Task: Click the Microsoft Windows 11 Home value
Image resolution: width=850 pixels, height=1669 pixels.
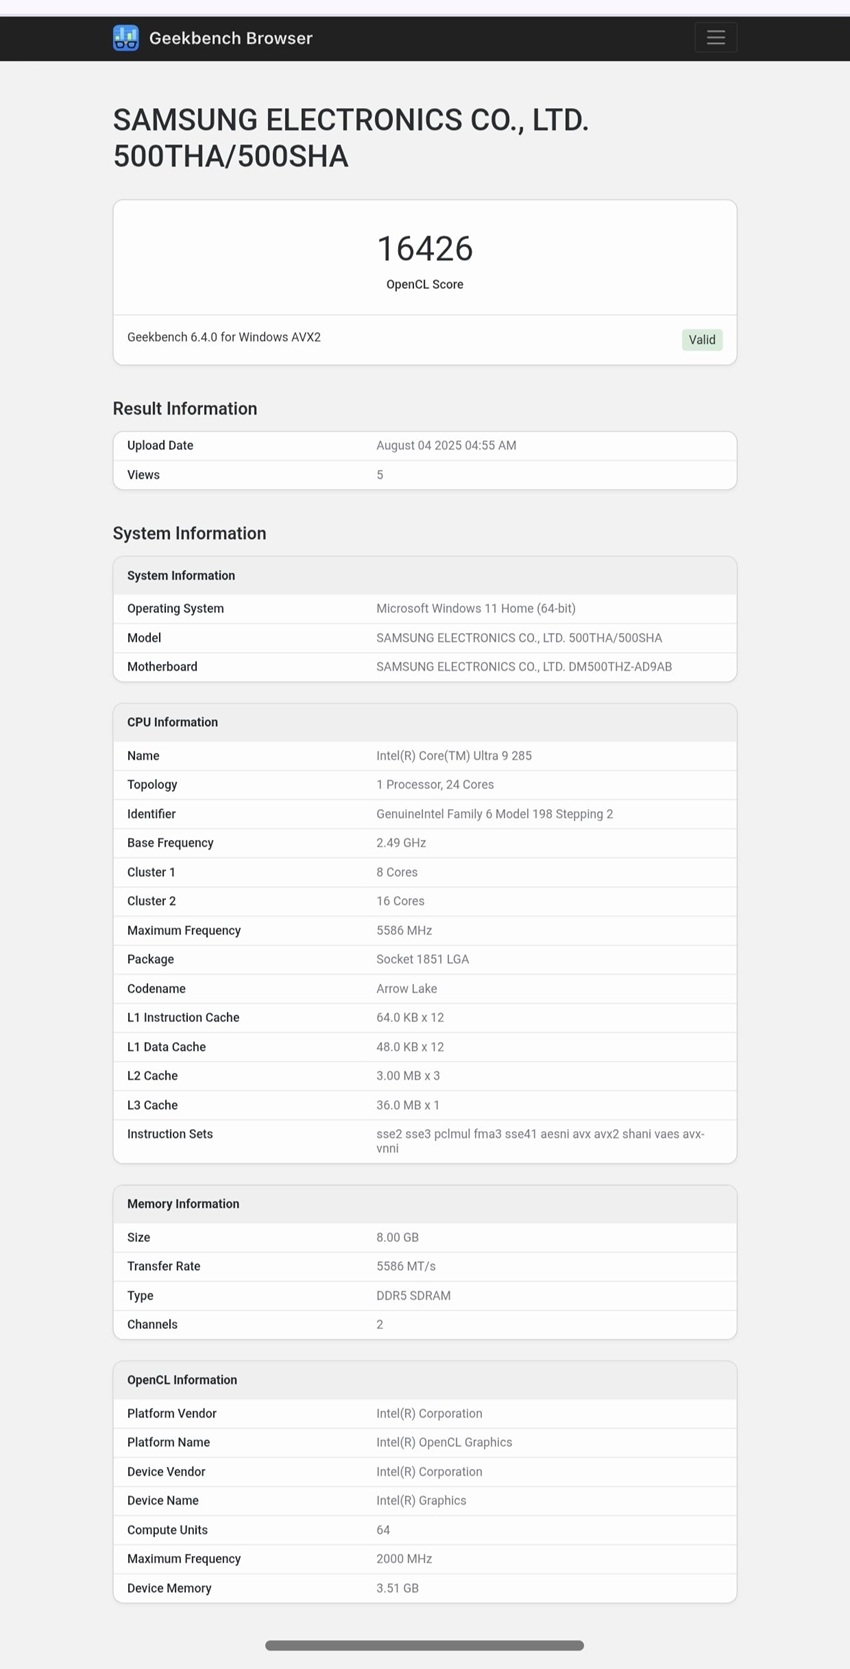Action: coord(476,609)
